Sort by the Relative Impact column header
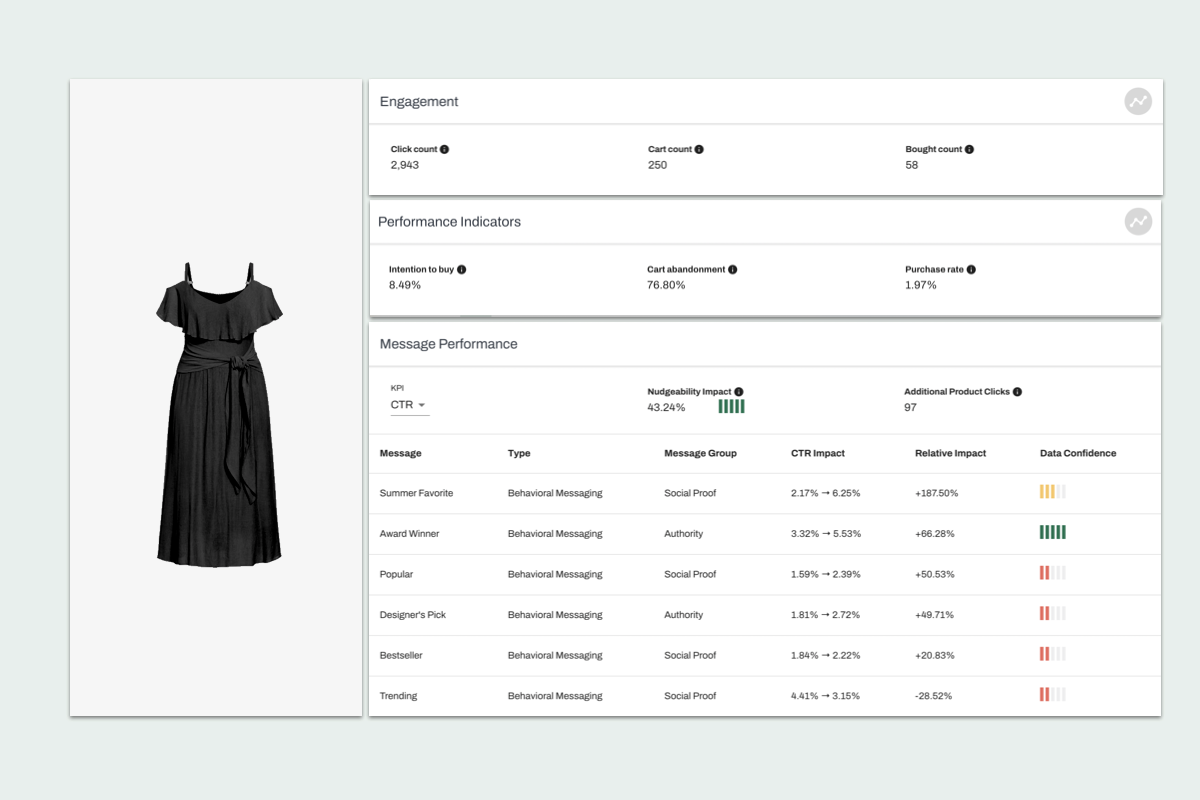The height and width of the screenshot is (800, 1200). click(950, 453)
